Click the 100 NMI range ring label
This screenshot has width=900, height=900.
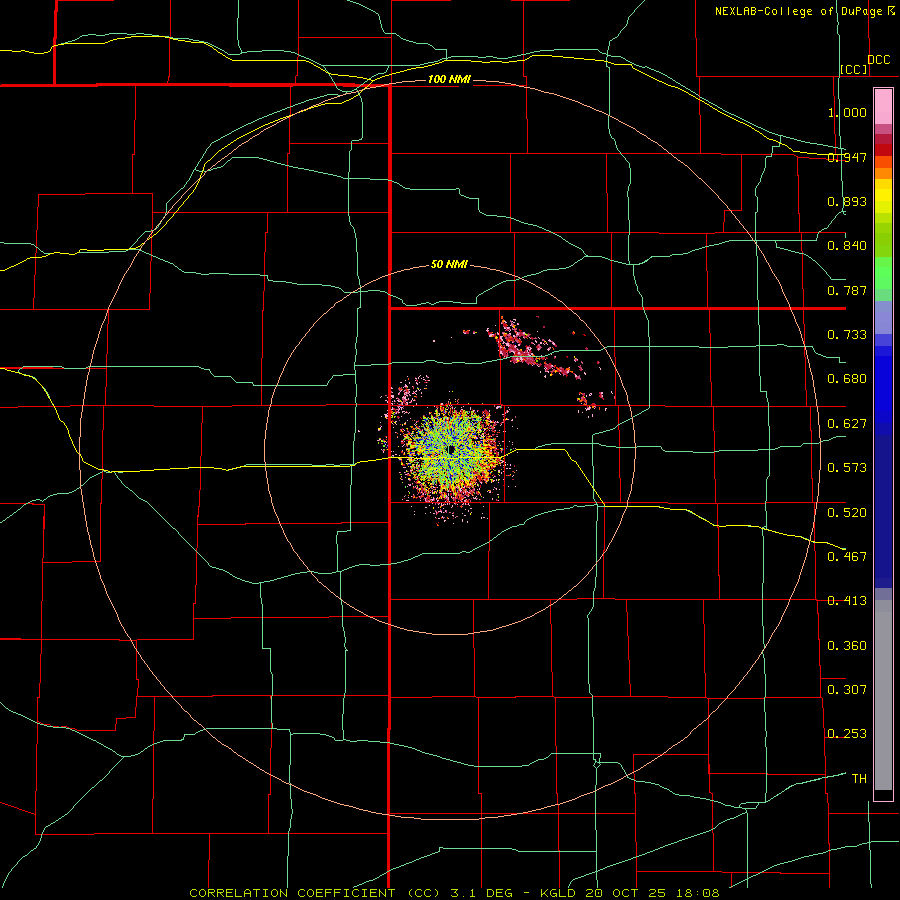[449, 79]
